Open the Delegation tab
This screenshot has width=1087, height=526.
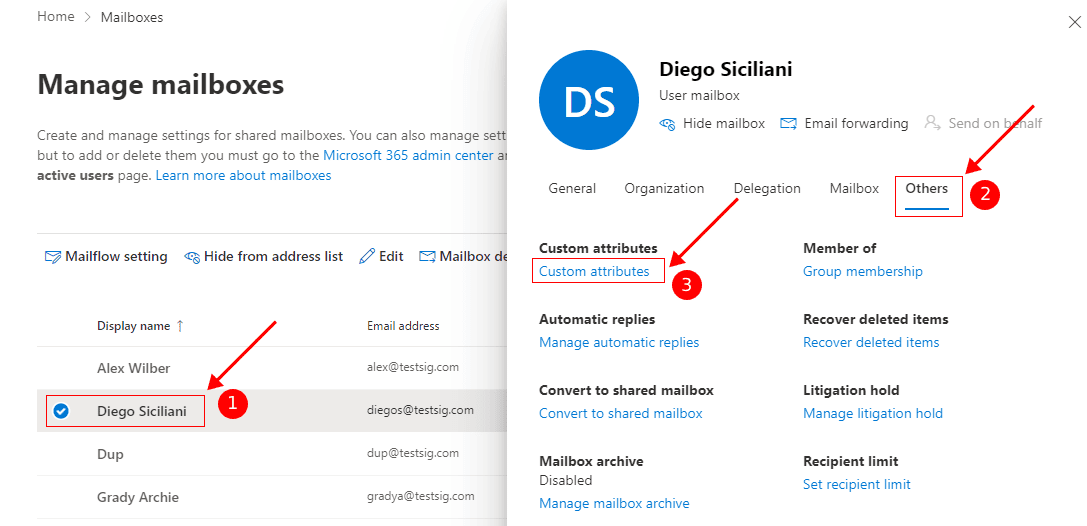point(767,188)
